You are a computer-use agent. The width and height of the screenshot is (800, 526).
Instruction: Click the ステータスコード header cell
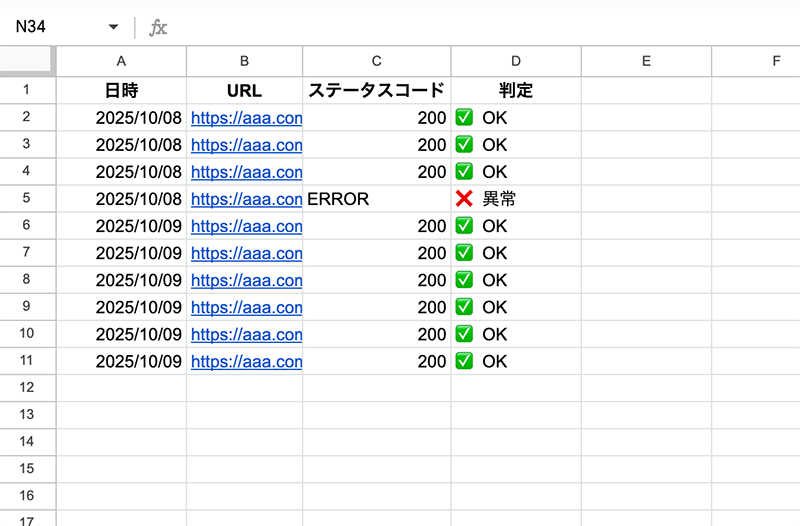coord(376,90)
